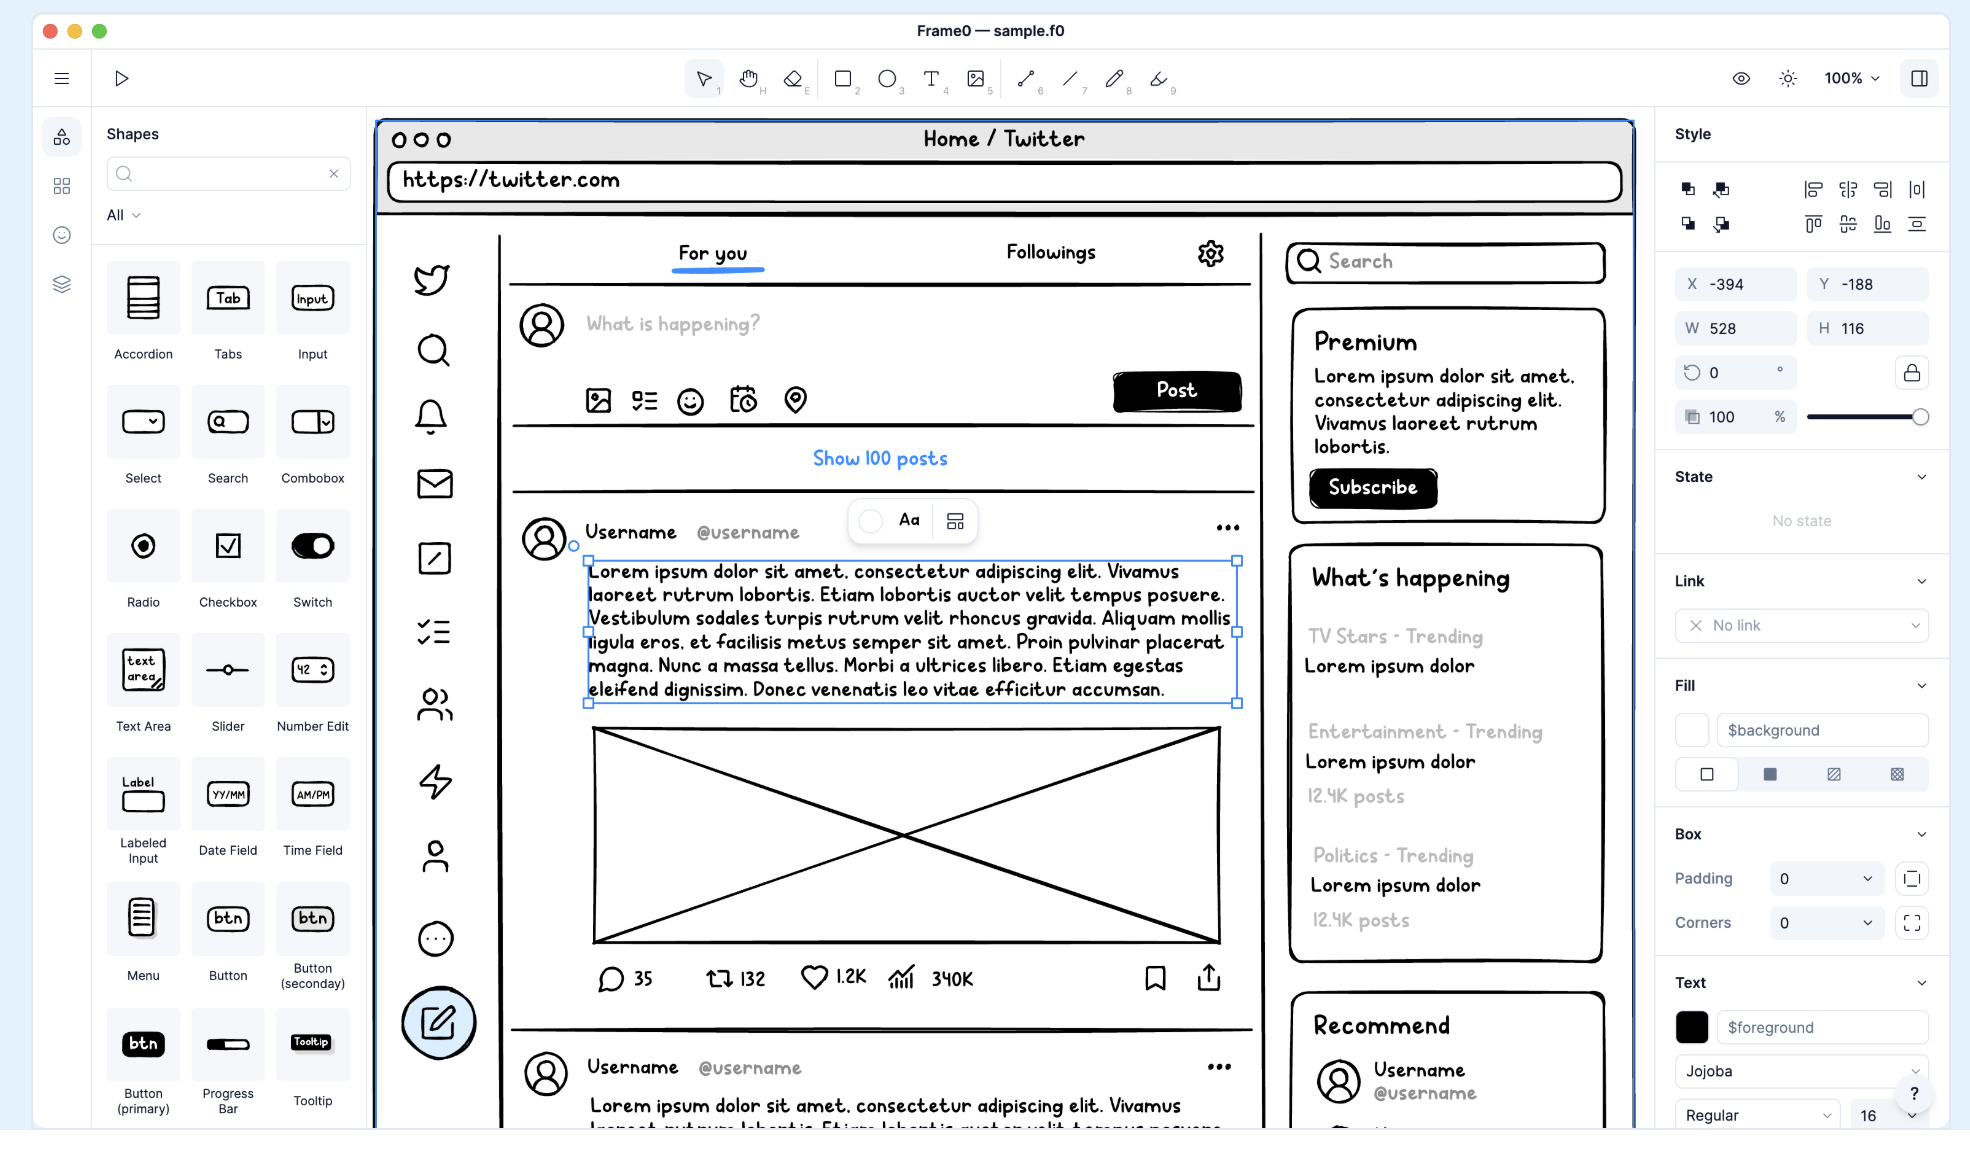This screenshot has width=1970, height=1160.
Task: Adjust the opacity slider handle
Action: [1920, 417]
